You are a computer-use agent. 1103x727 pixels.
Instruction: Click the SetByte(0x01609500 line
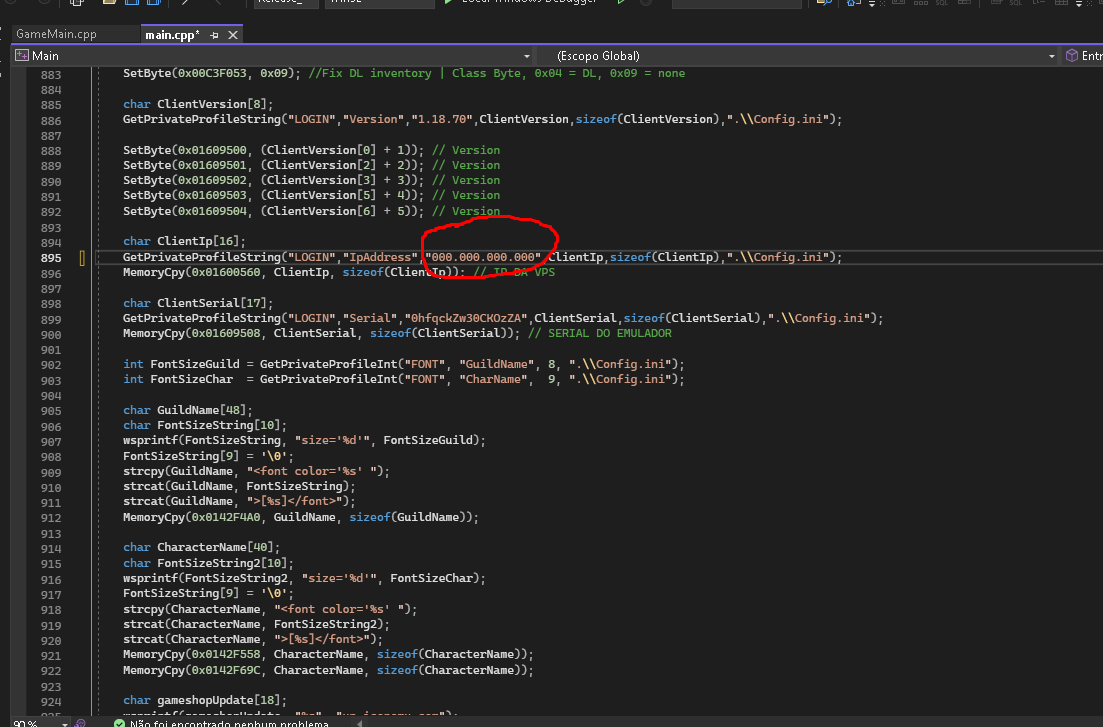[x=312, y=150]
